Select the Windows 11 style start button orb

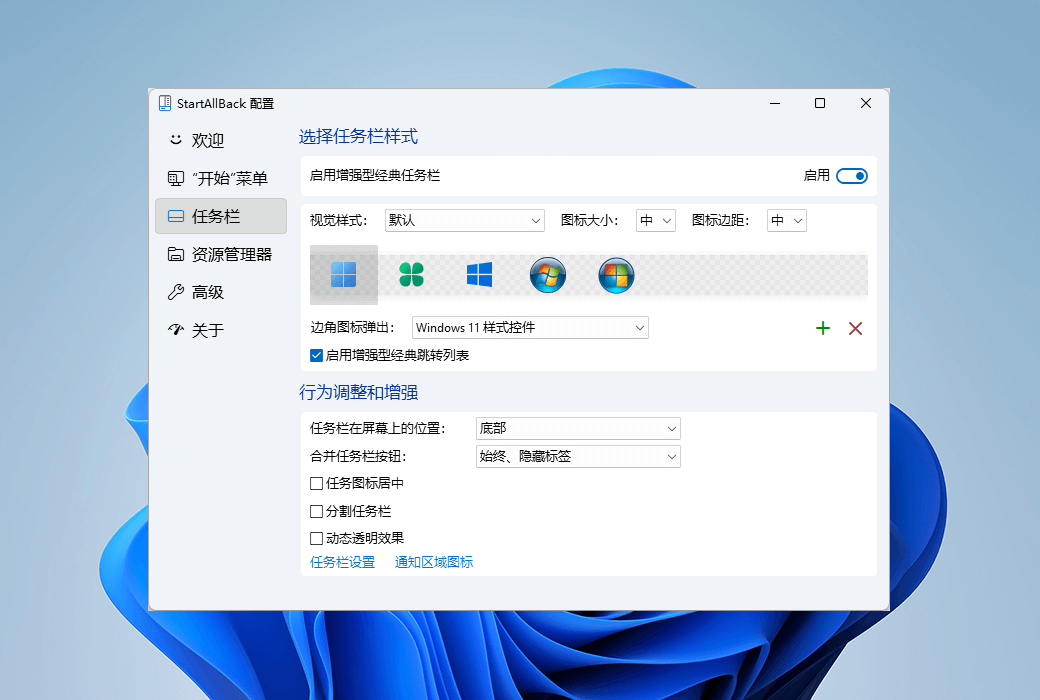(343, 274)
